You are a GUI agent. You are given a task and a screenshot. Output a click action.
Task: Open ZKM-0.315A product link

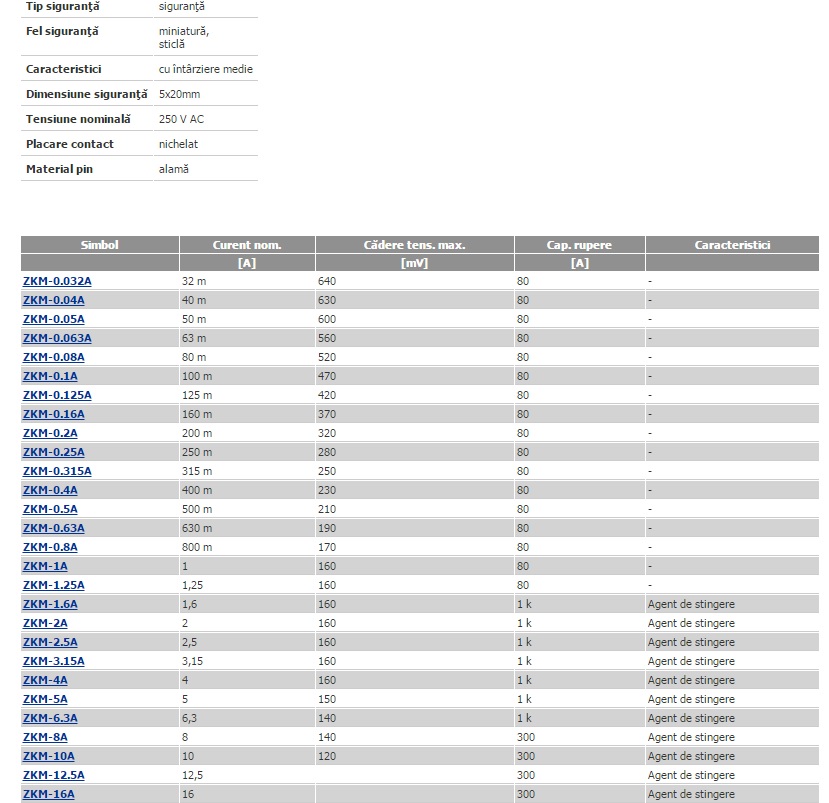pyautogui.click(x=57, y=471)
